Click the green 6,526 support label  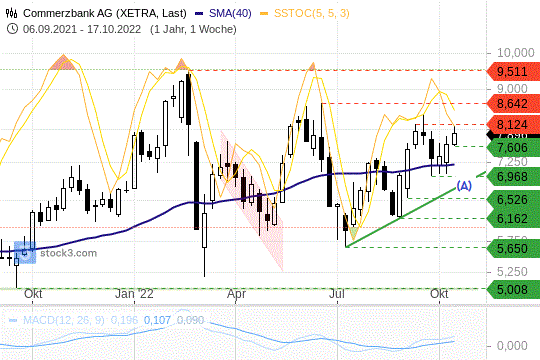tap(513, 199)
